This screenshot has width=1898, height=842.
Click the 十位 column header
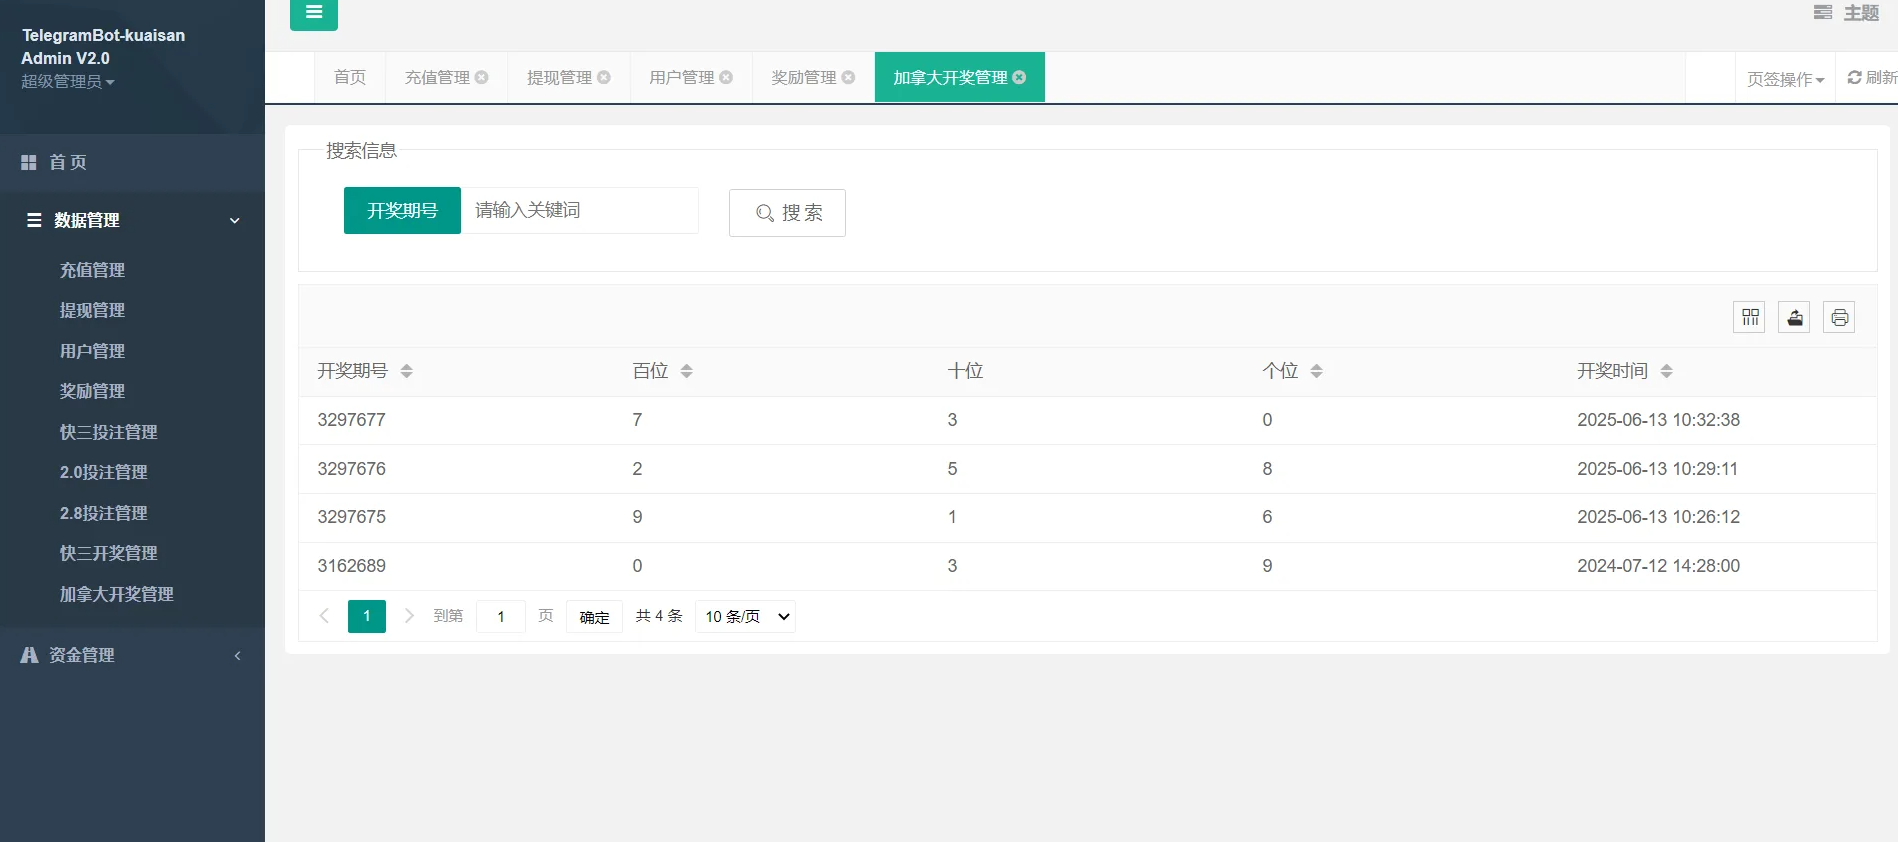965,371
